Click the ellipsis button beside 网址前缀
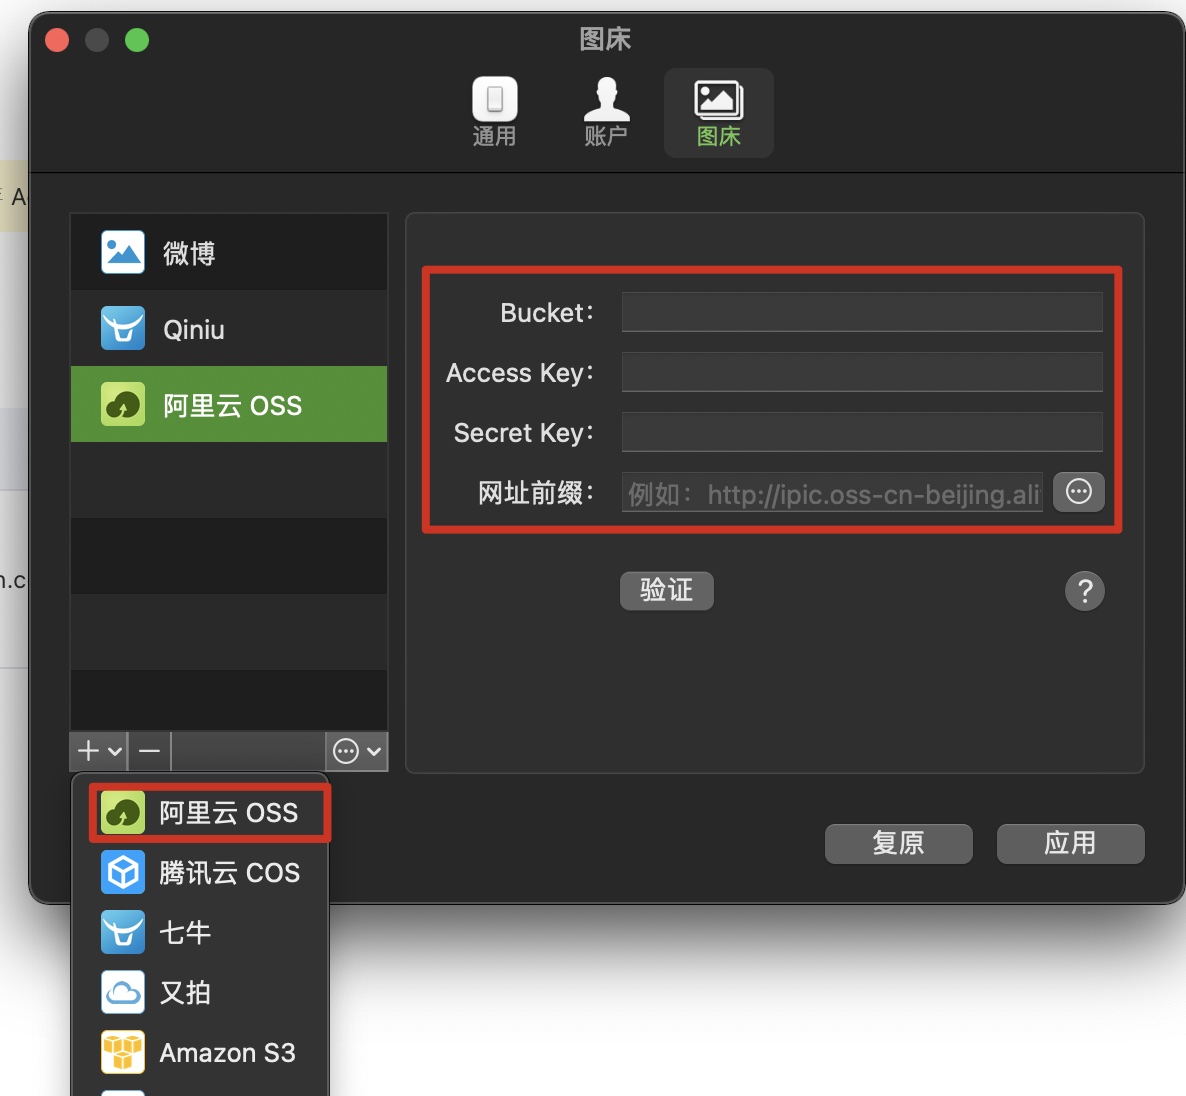 (x=1078, y=492)
